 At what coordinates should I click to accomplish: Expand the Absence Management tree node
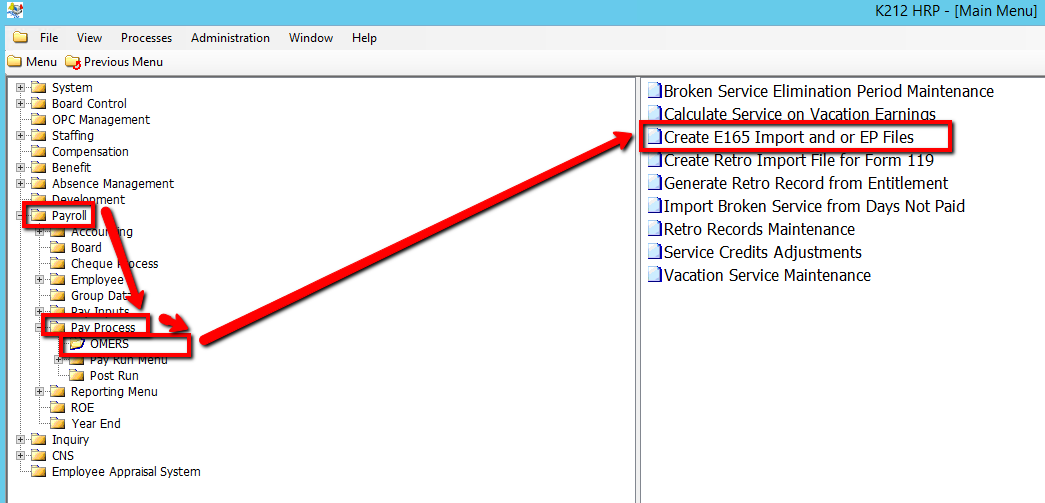point(21,184)
